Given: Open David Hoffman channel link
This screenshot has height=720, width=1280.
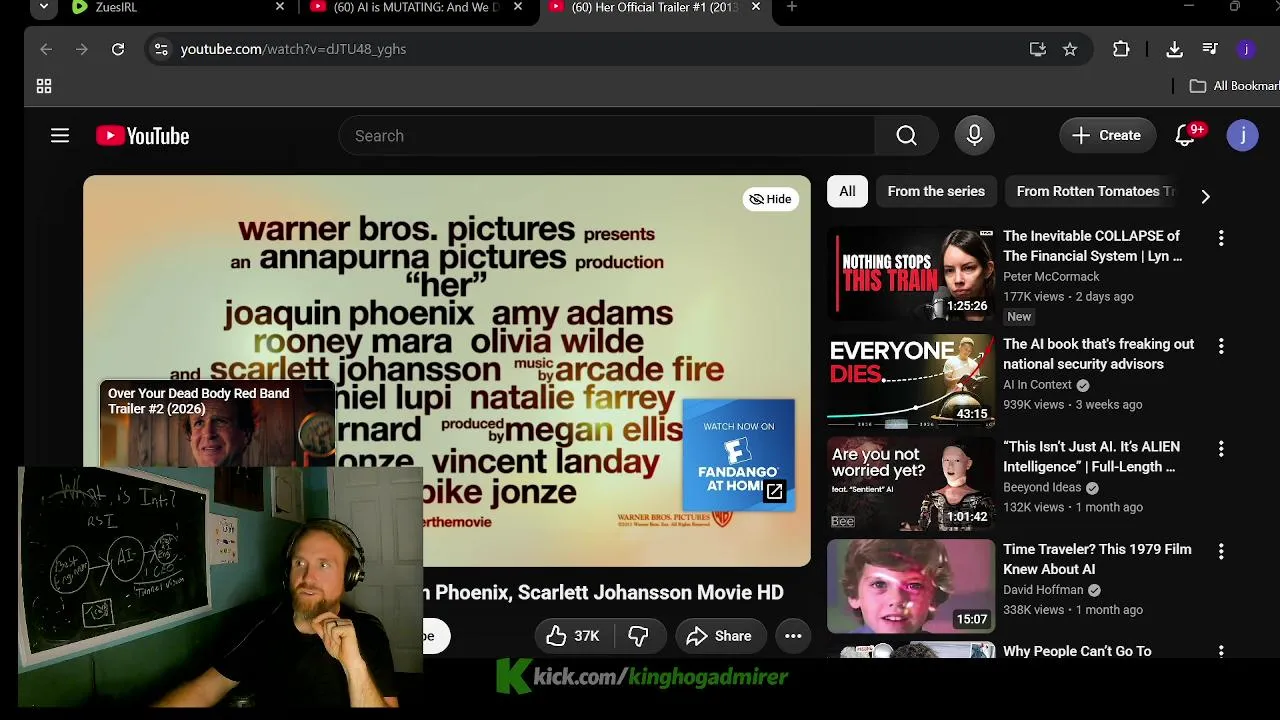Looking at the screenshot, I should pos(1043,590).
